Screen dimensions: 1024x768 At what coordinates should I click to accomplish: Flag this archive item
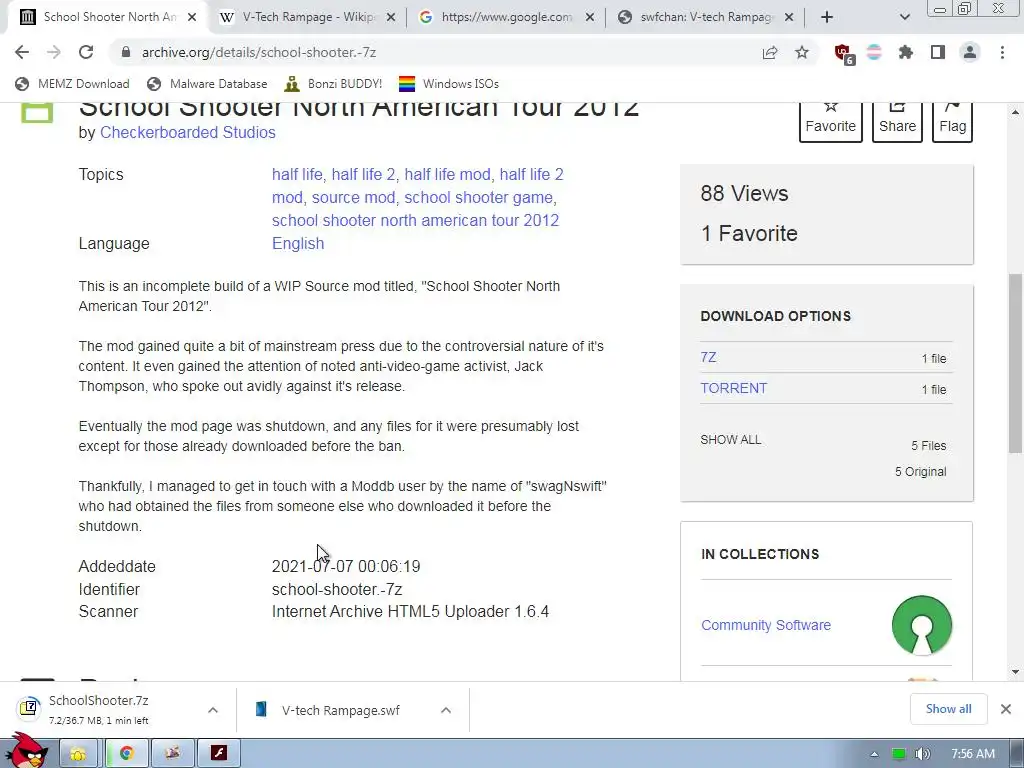(952, 120)
